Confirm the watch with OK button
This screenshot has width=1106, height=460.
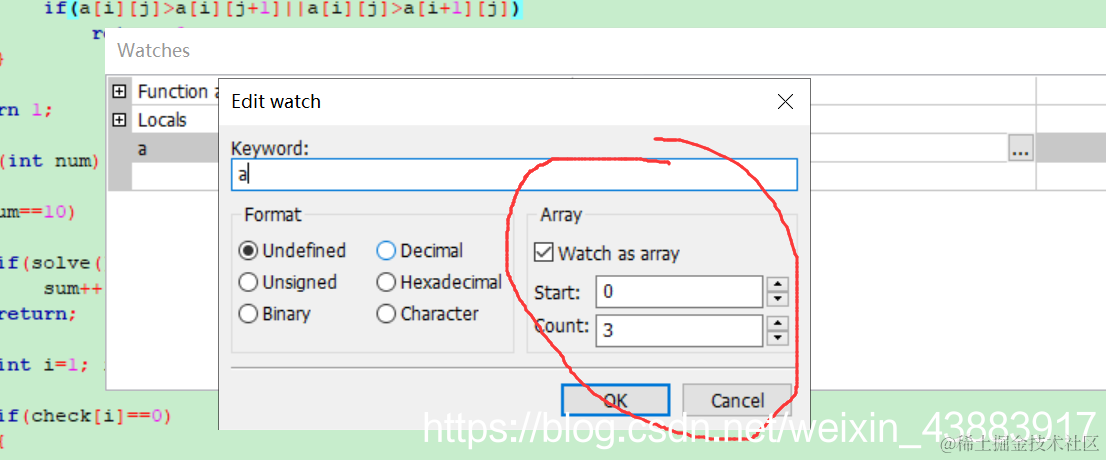click(615, 400)
